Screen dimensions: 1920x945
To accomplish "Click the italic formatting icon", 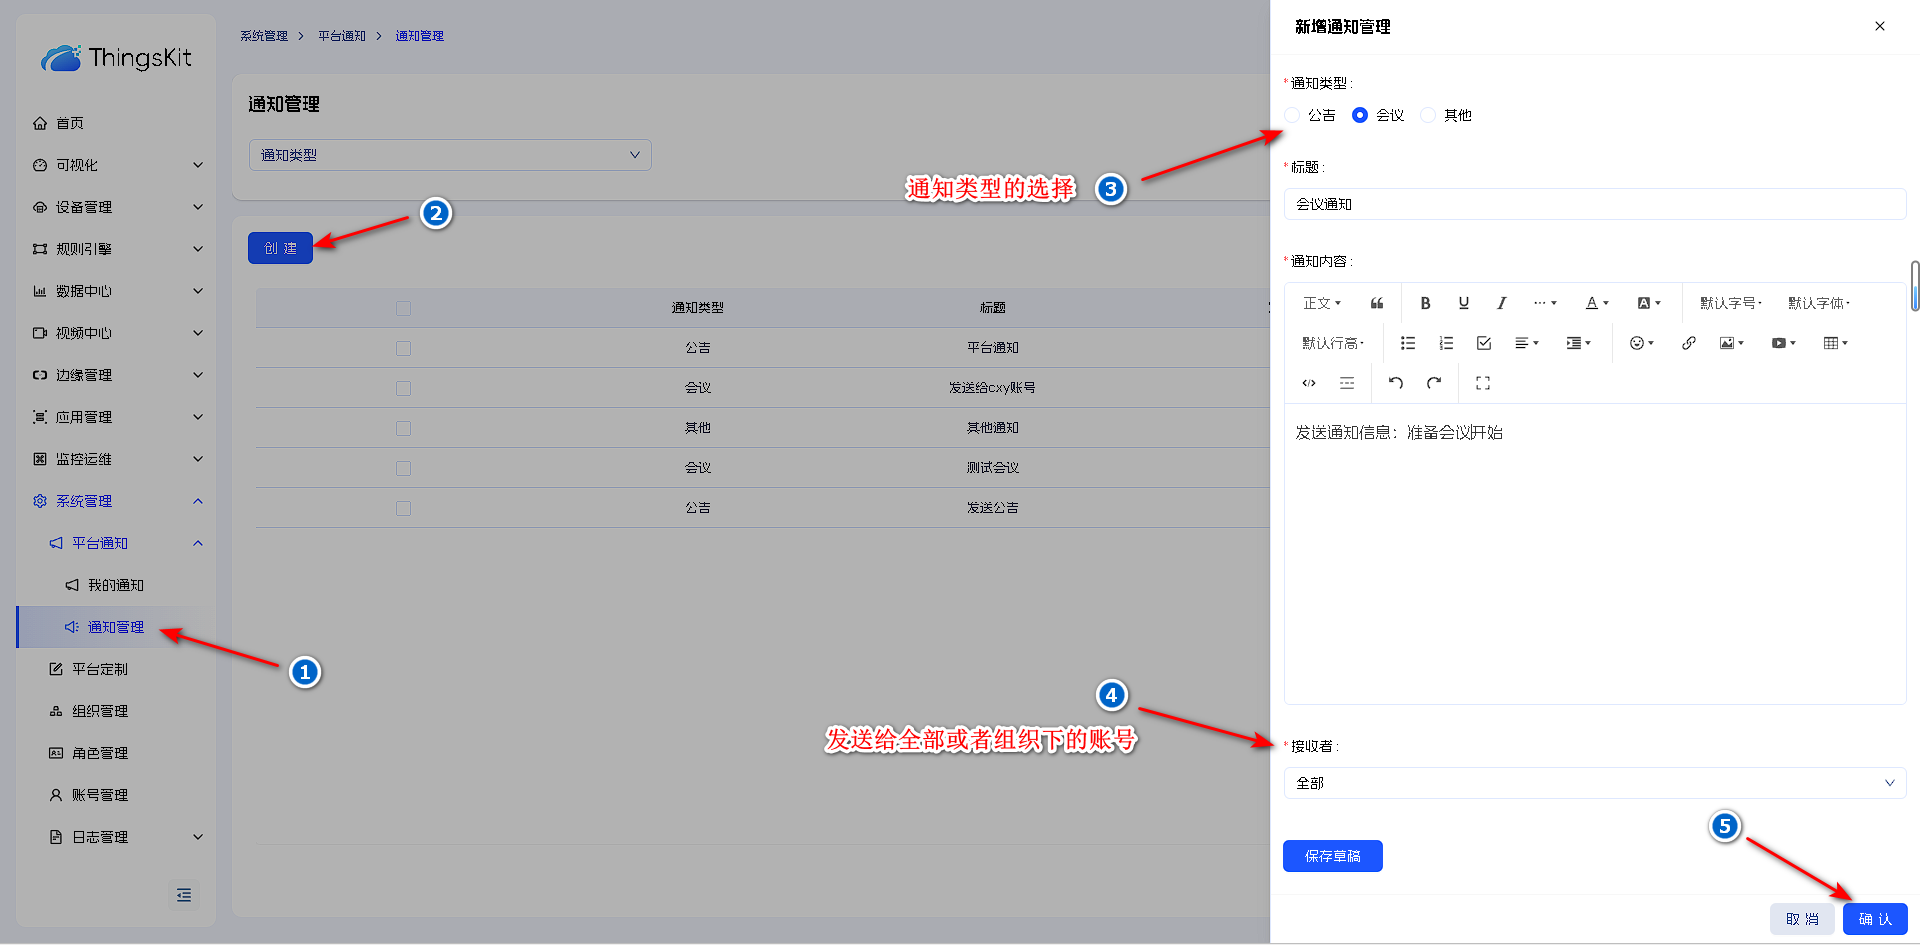I will point(1501,303).
